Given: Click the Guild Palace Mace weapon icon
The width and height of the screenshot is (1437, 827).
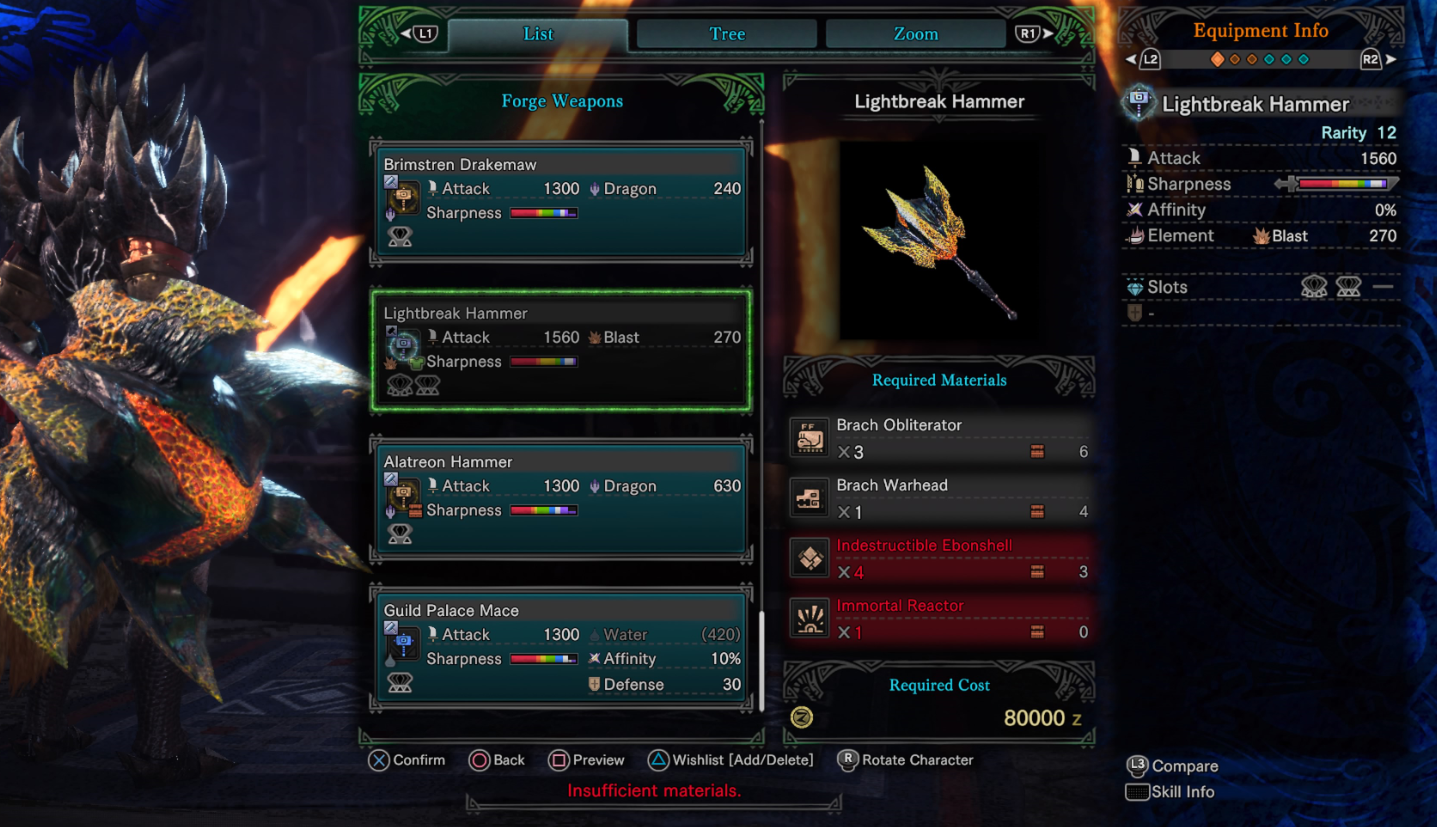Looking at the screenshot, I should (x=402, y=645).
